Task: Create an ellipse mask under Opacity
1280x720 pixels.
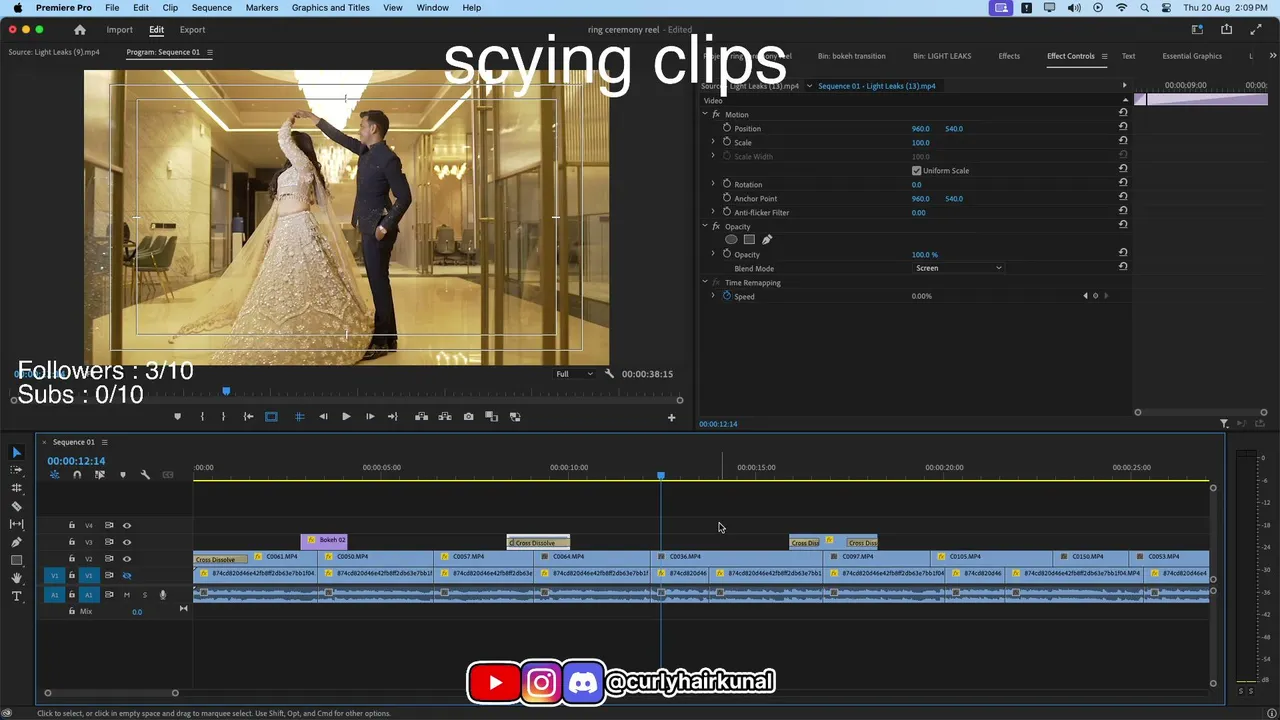Action: [x=731, y=240]
